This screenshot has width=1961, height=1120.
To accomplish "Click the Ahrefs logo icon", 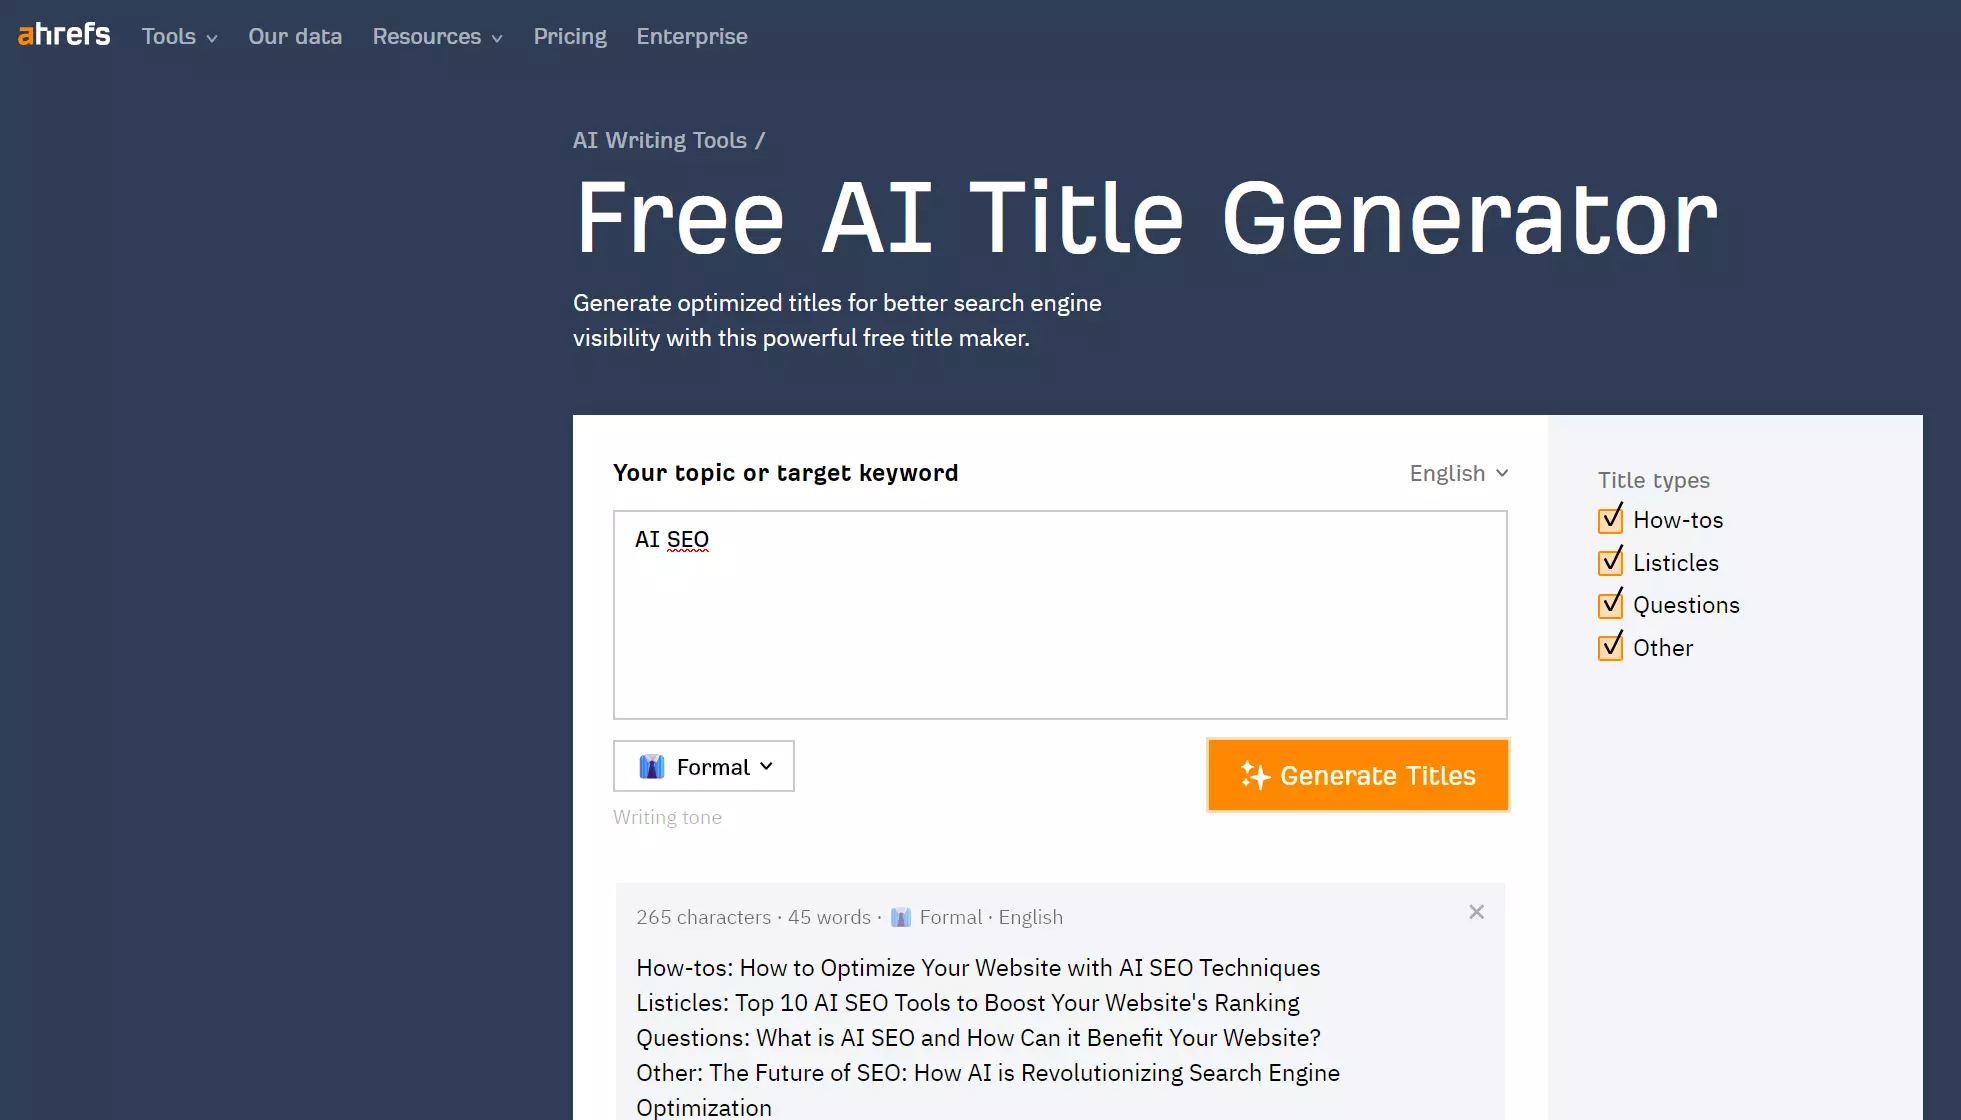I will tap(63, 34).
